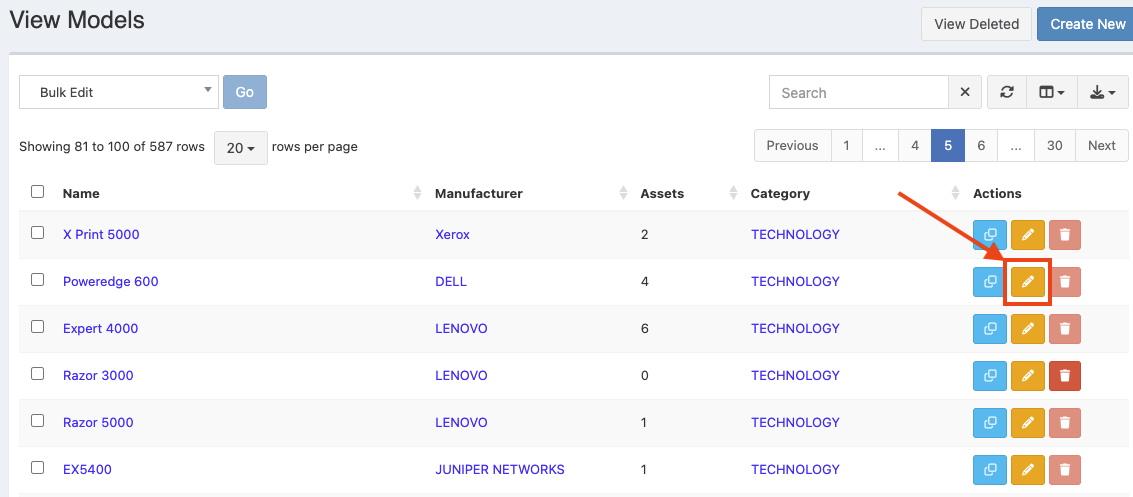
Task: Tick the checkbox for Poweredge 600
Action: pos(38,280)
